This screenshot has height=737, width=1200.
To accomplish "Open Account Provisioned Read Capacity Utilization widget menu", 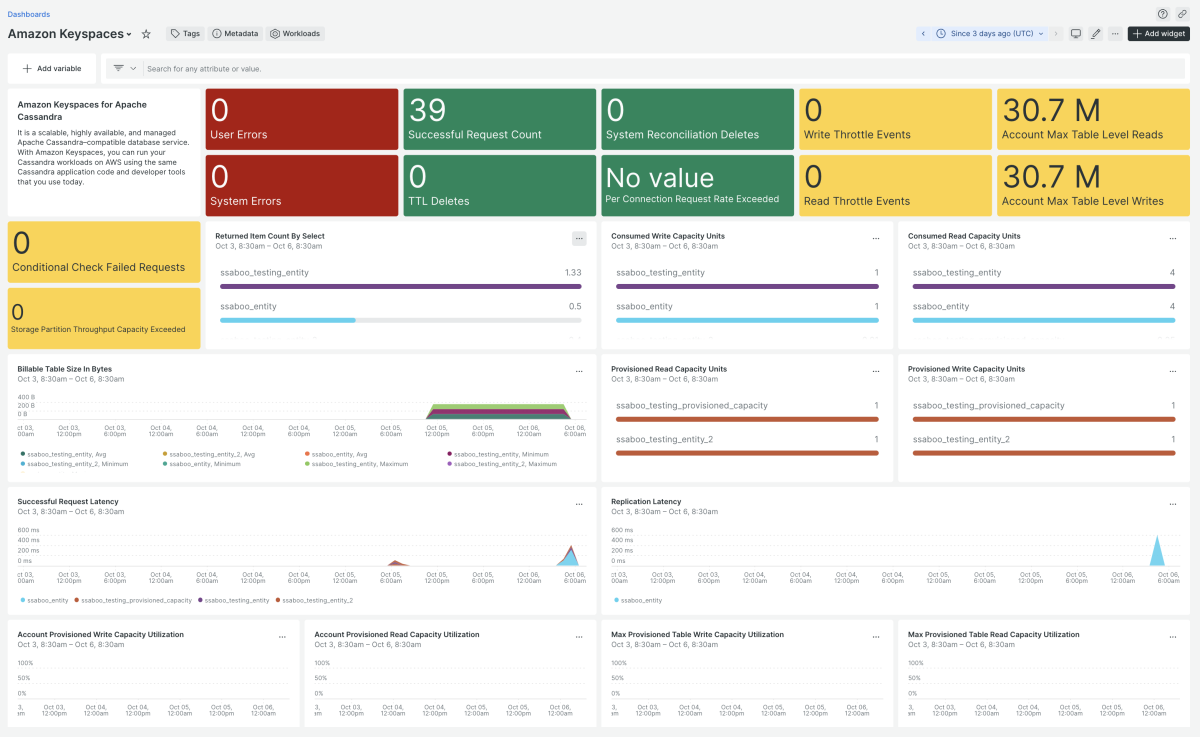I will pyautogui.click(x=579, y=636).
